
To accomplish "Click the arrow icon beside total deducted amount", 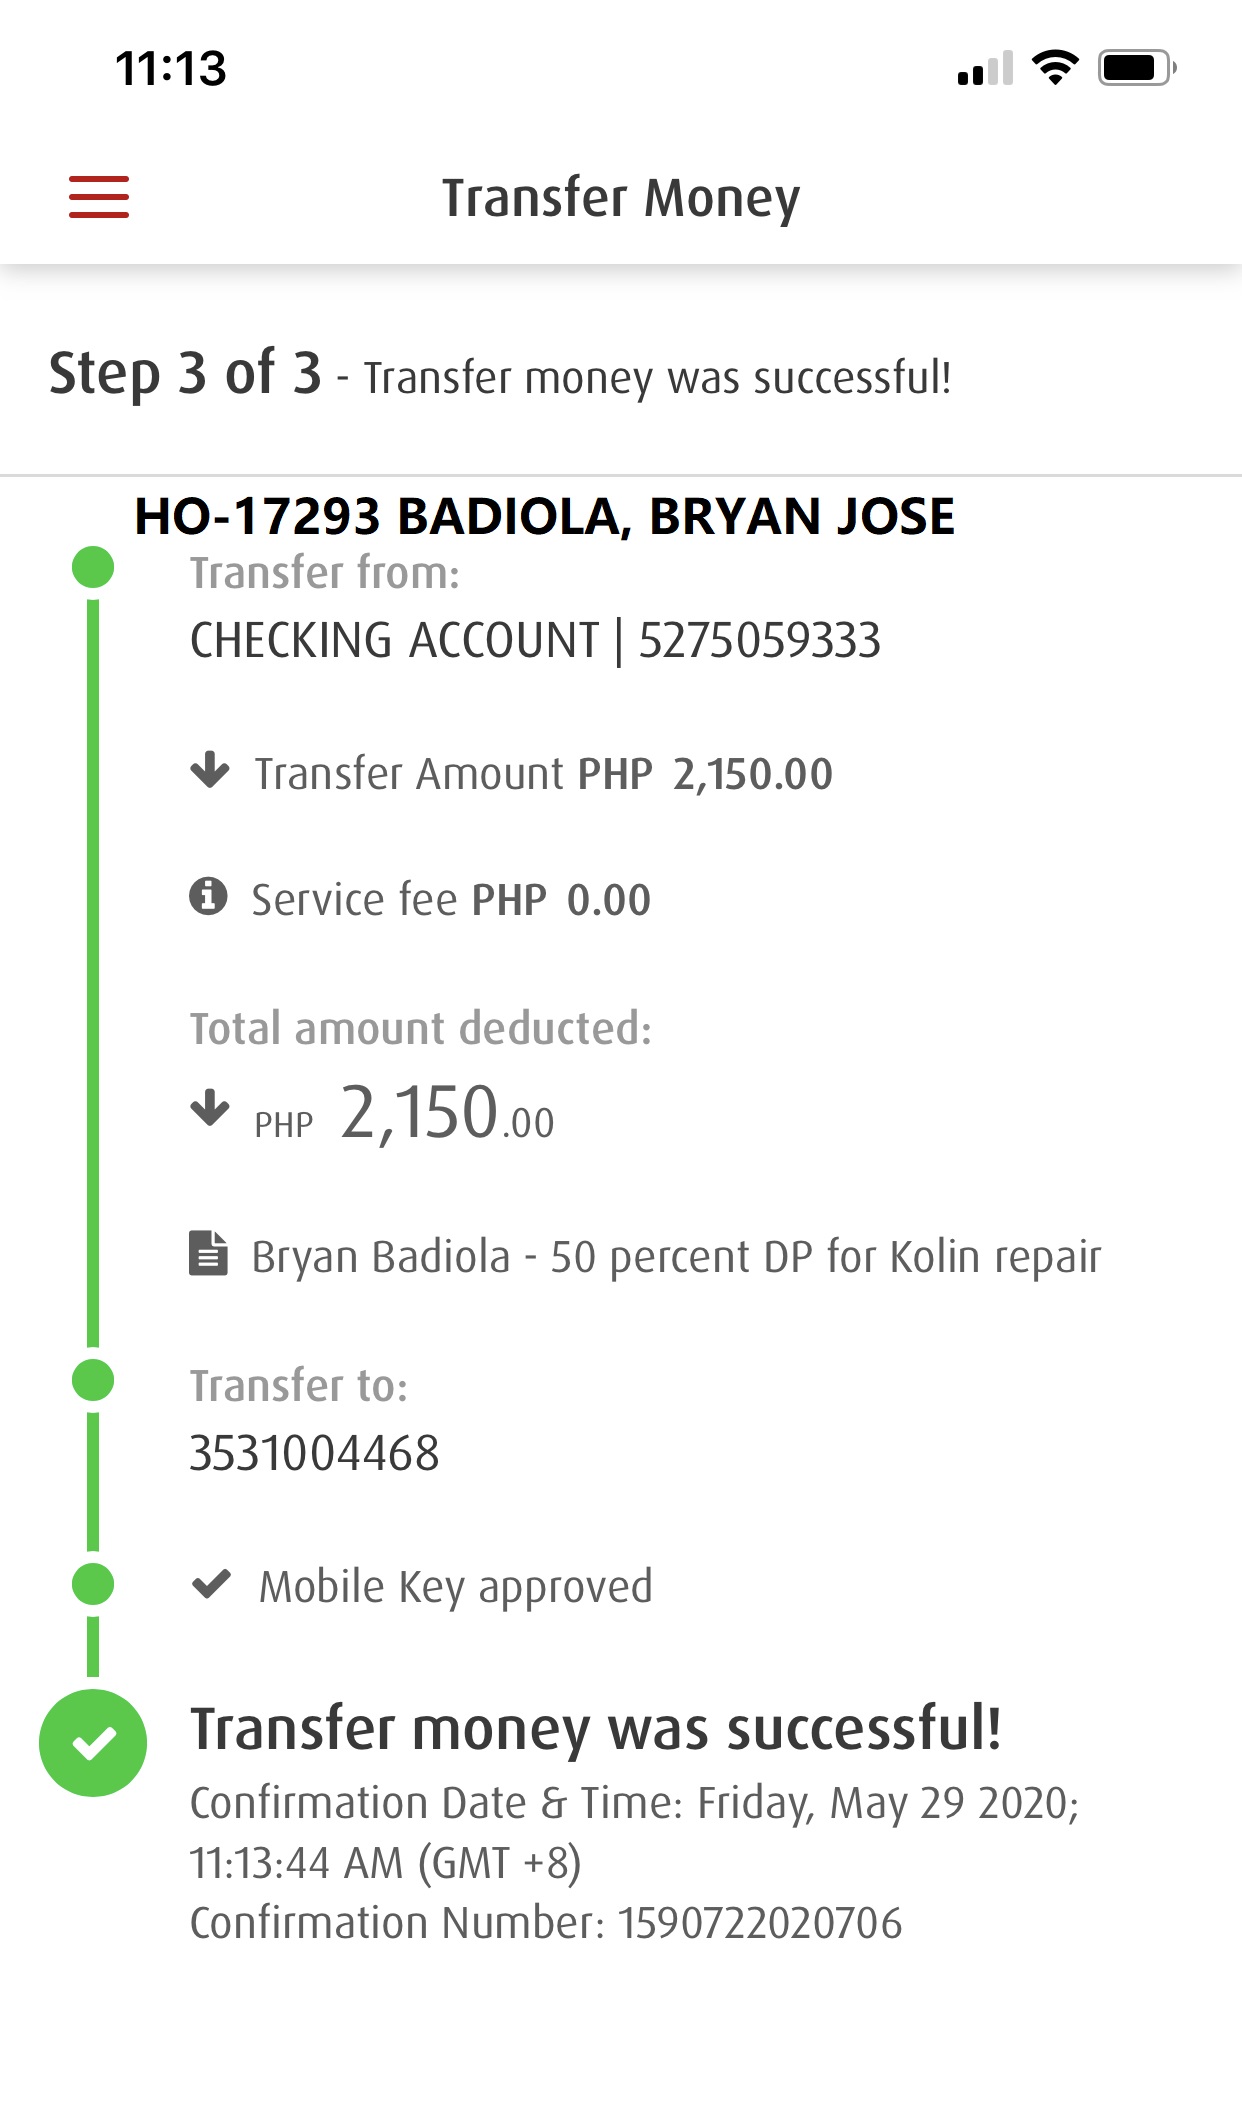I will [210, 1108].
